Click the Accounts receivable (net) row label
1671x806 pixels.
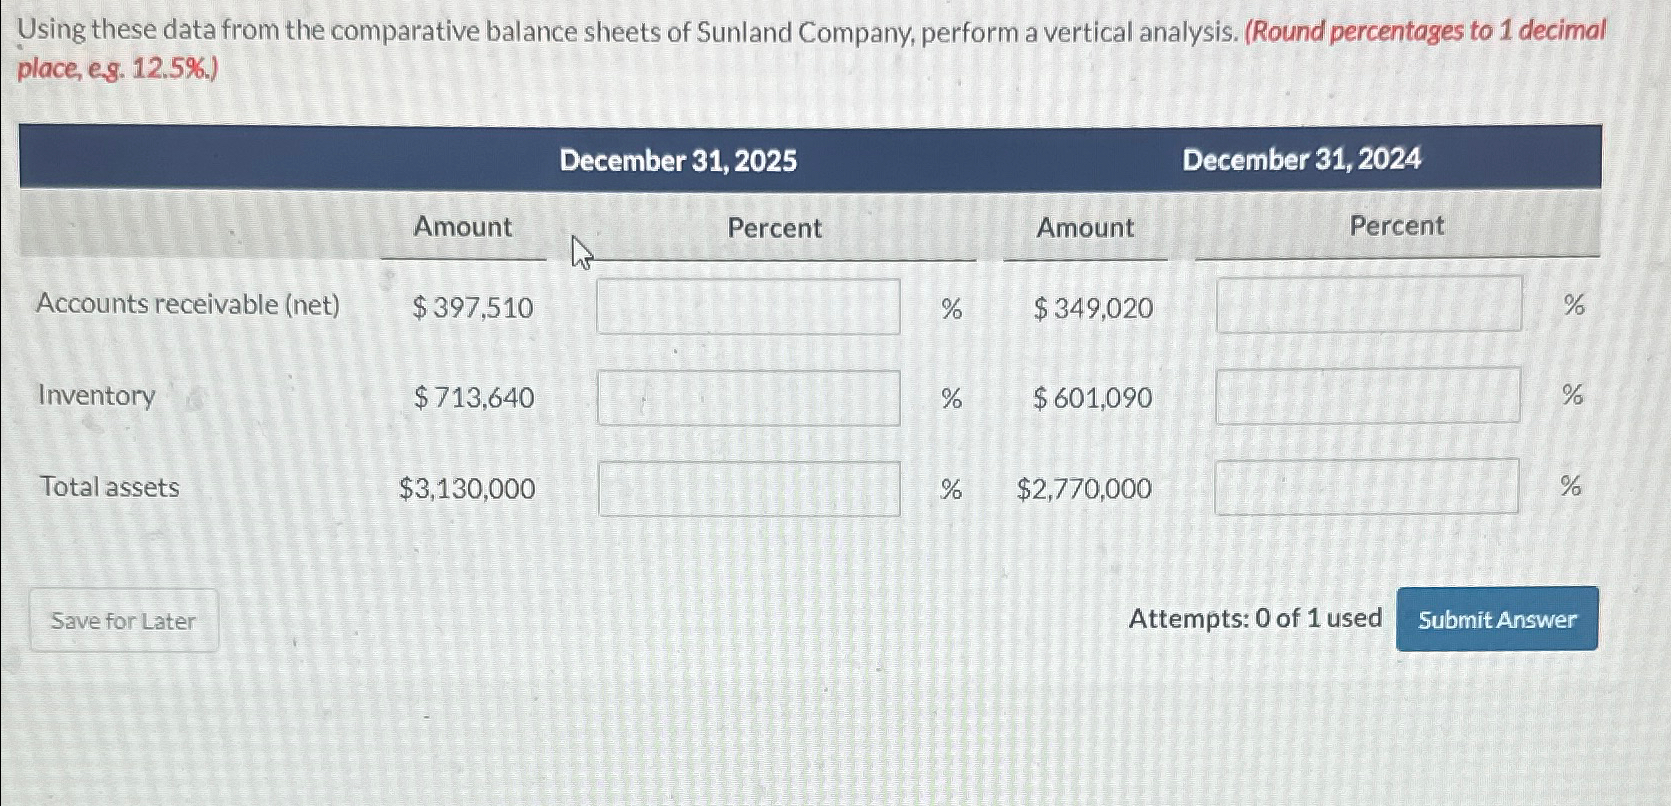188,305
